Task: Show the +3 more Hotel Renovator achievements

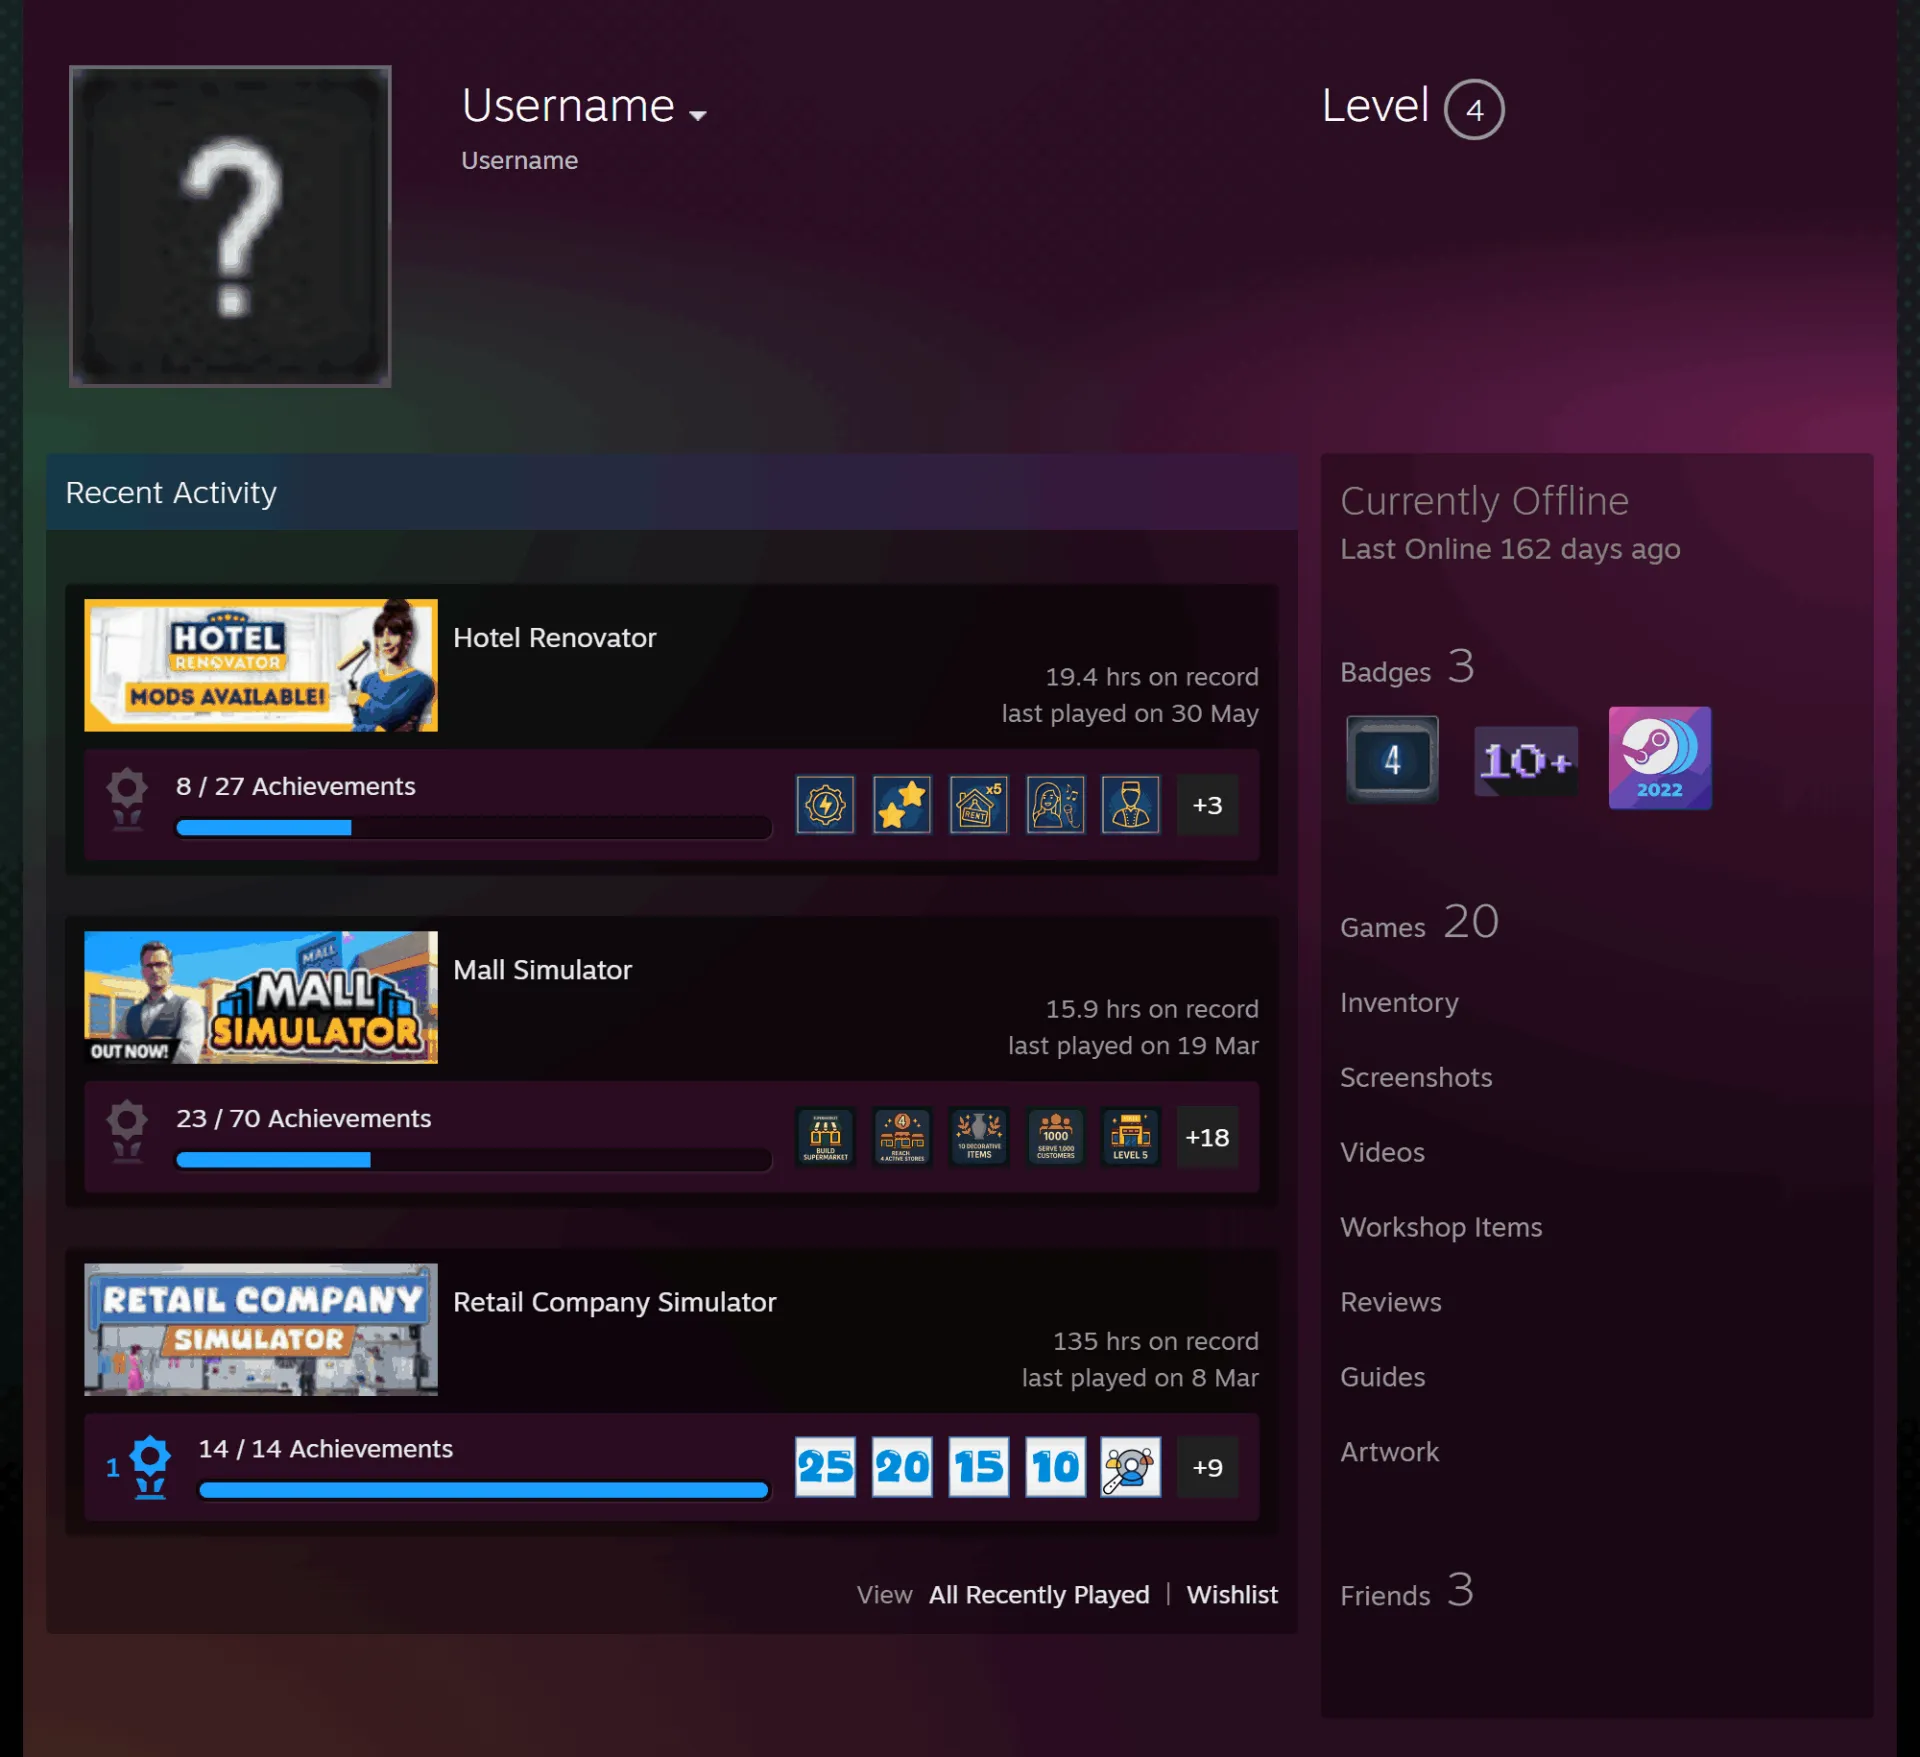Action: point(1207,805)
